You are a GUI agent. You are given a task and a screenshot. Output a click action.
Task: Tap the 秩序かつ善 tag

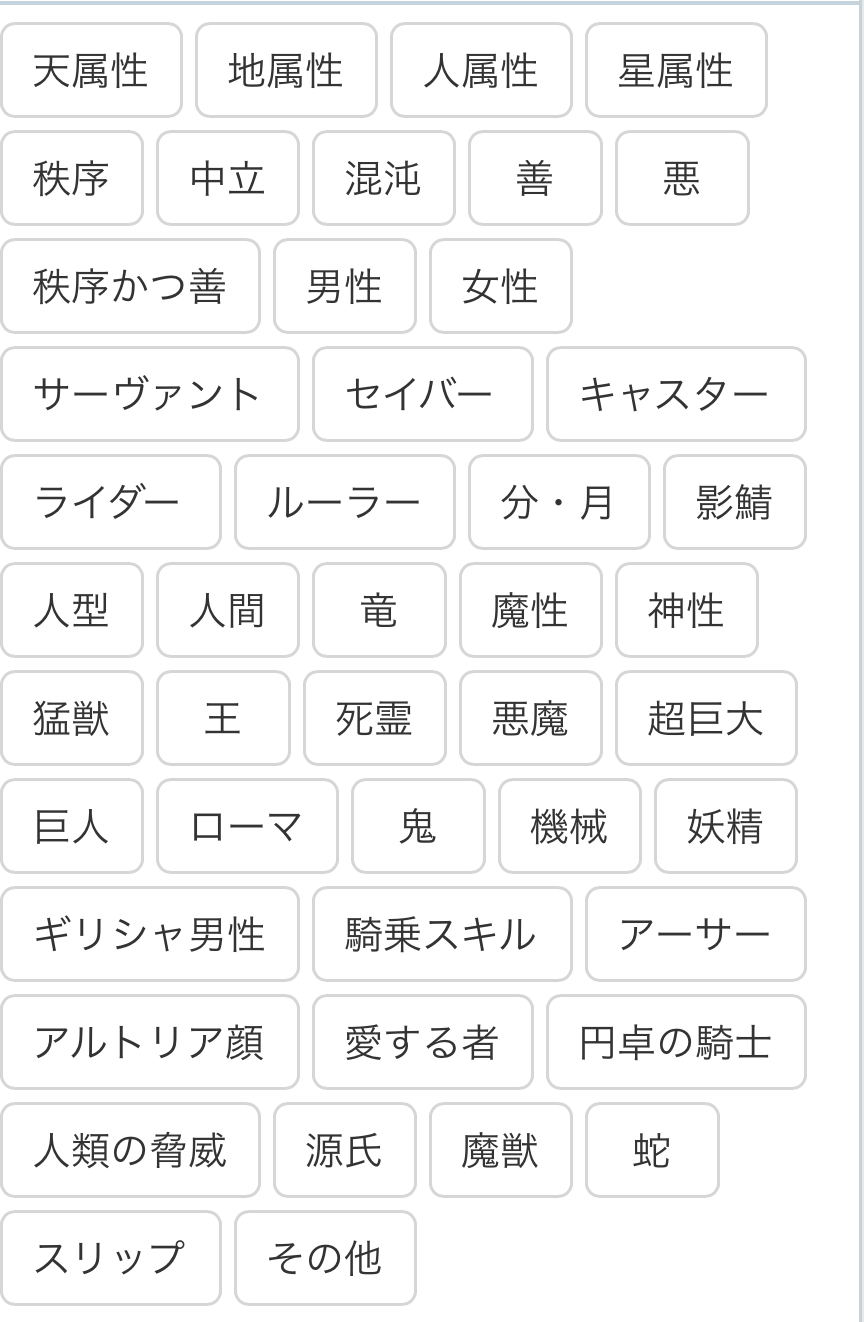tap(130, 287)
